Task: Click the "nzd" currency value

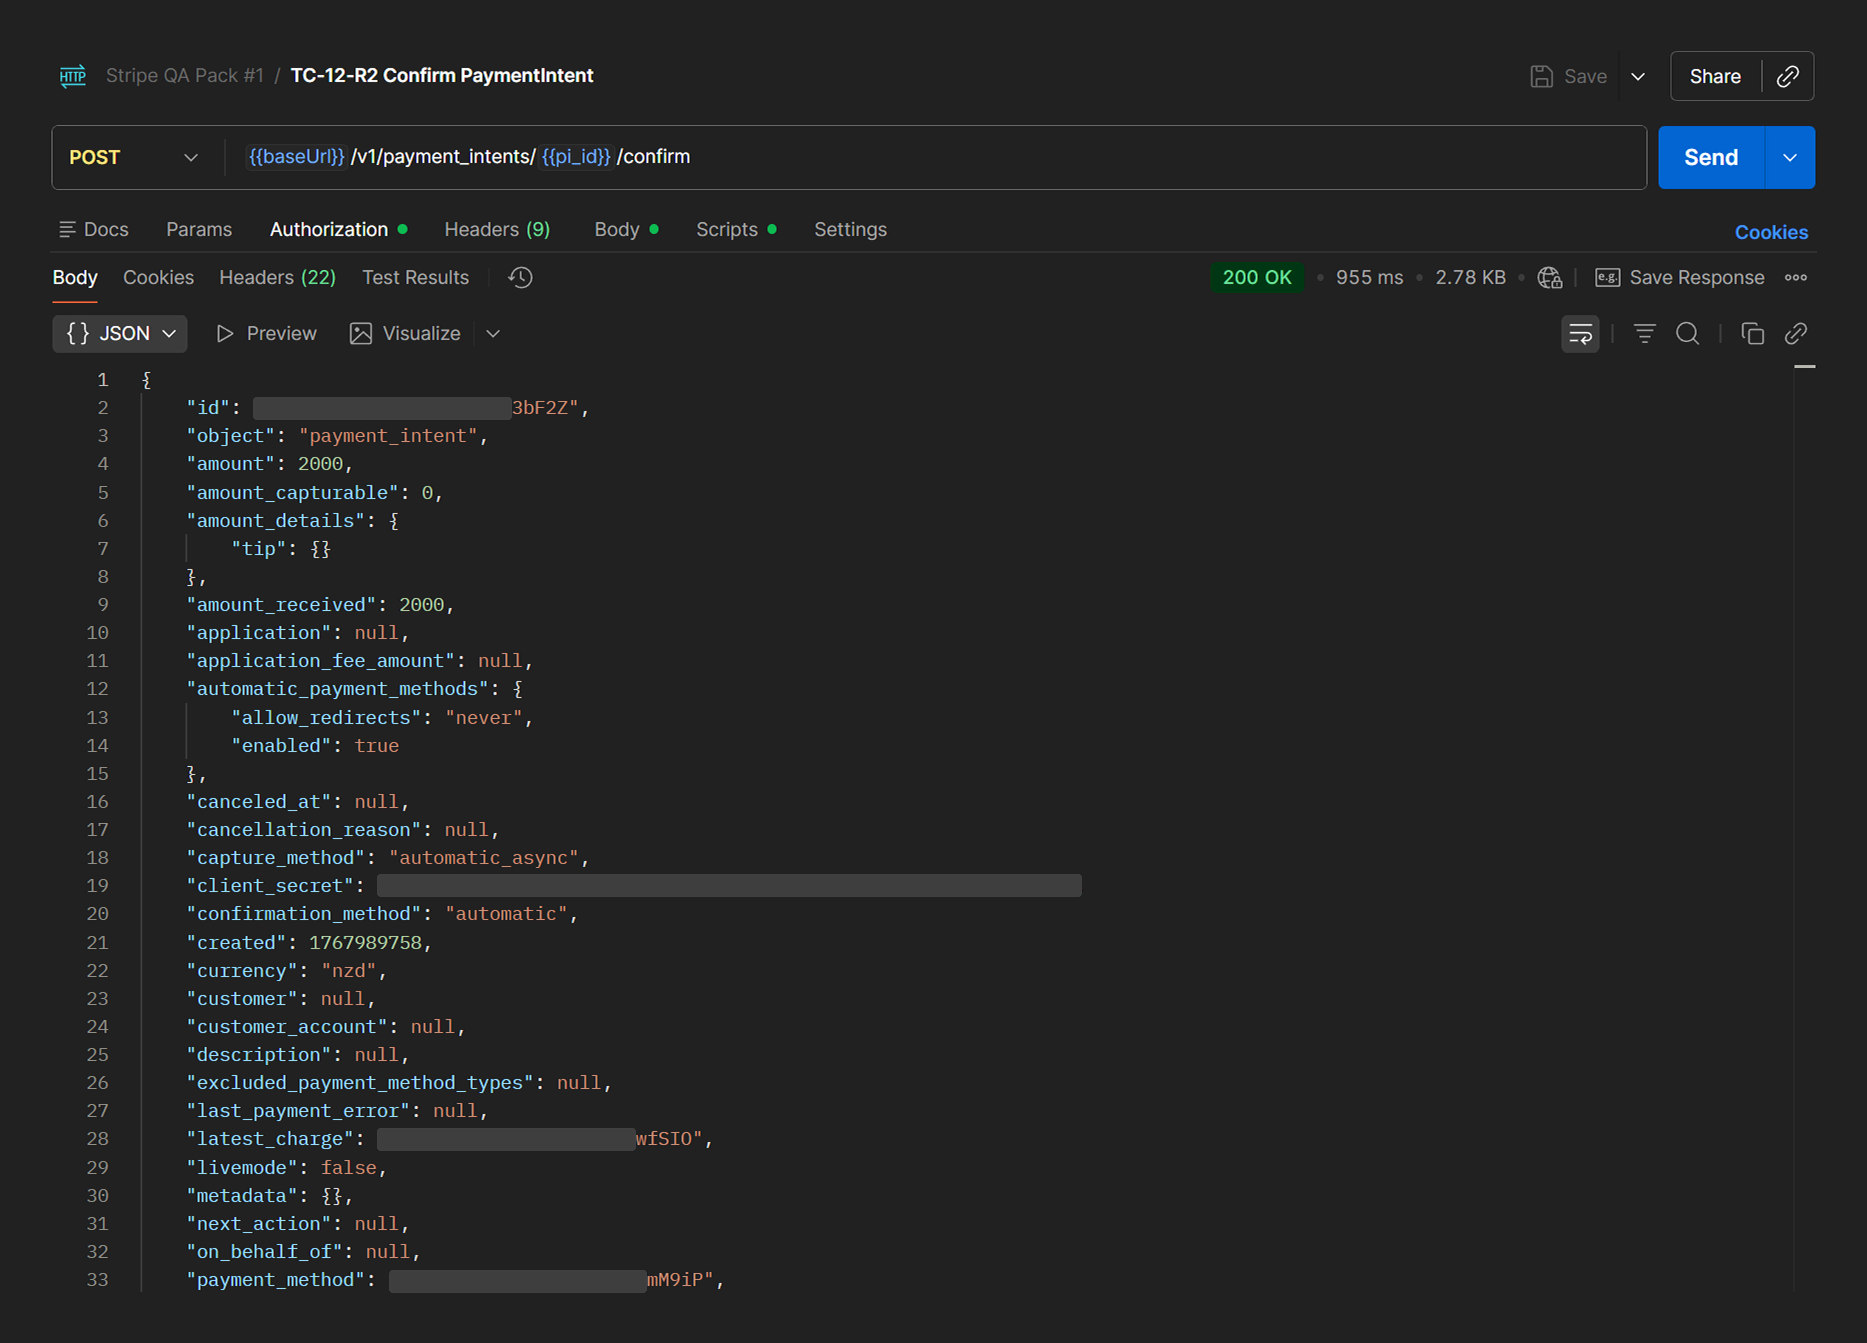Action: point(349,970)
